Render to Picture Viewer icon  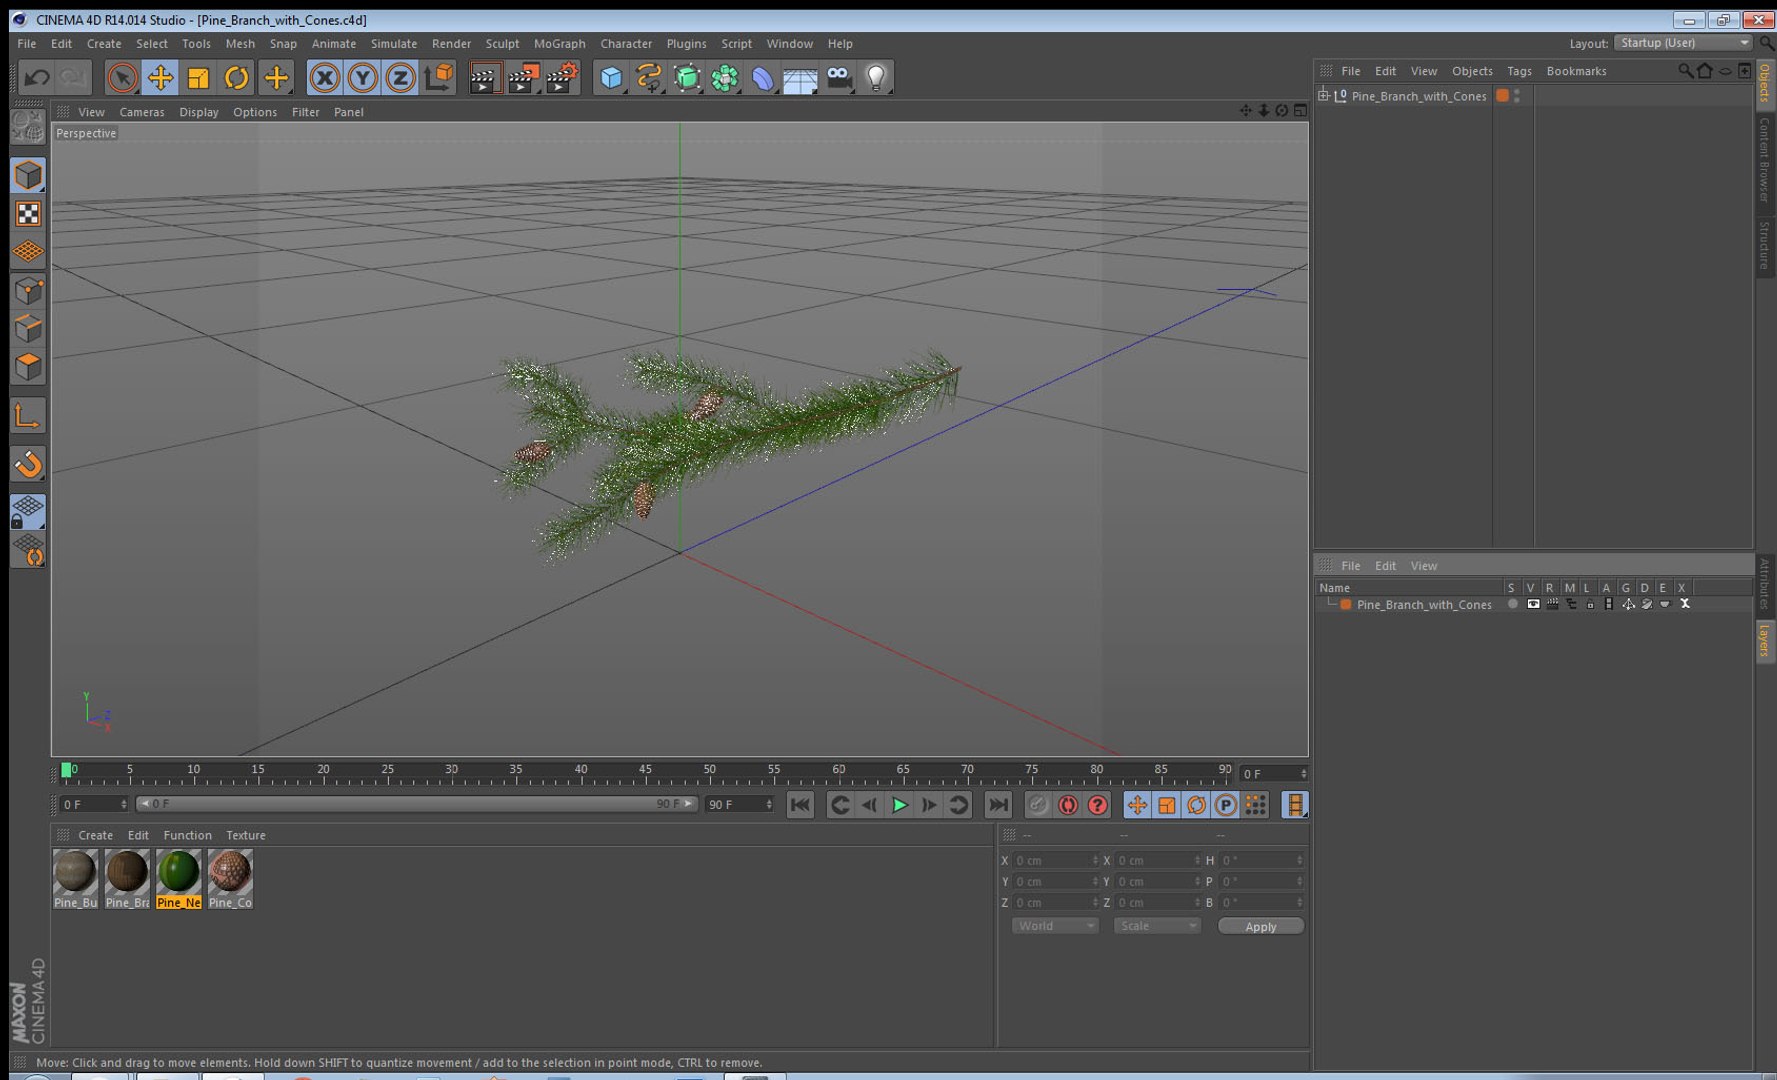[x=524, y=77]
